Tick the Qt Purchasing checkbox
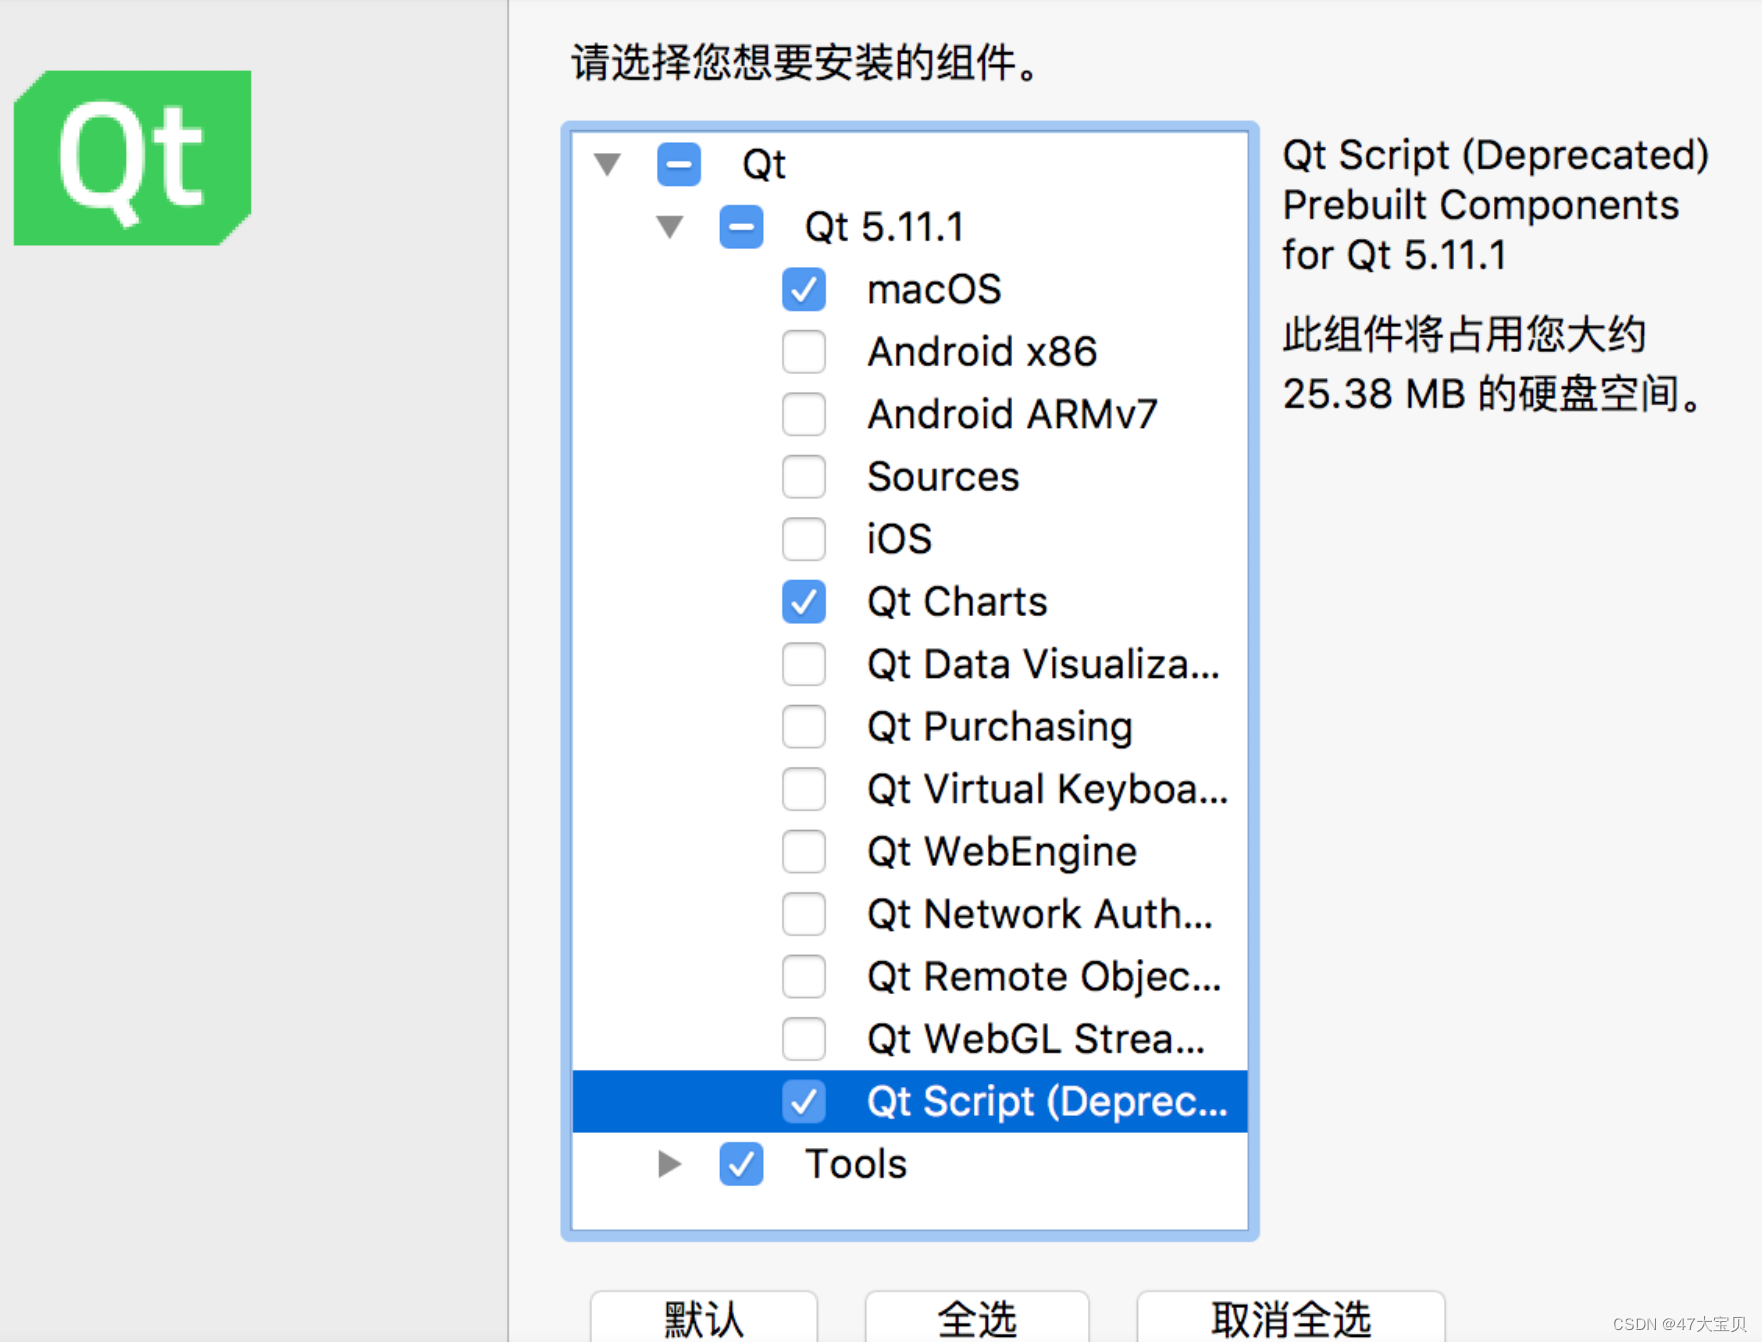Screen dimensions: 1762x1342 tap(804, 727)
